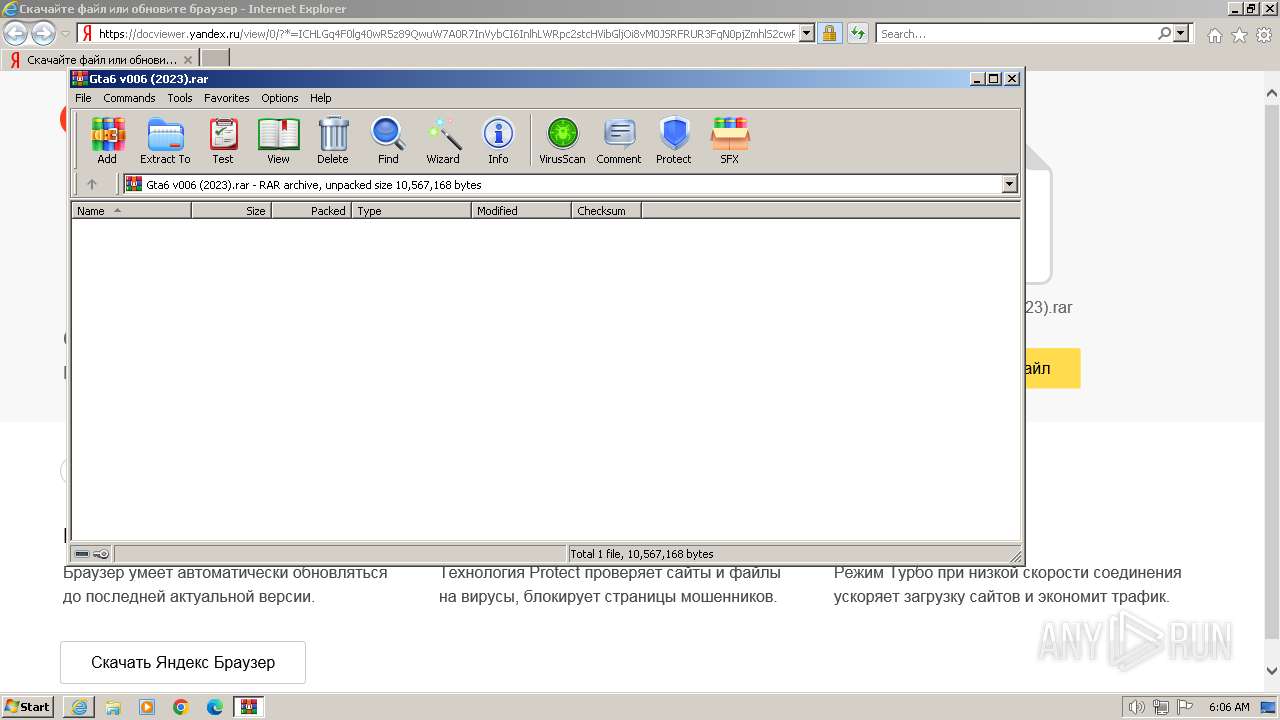Viewport: 1280px width, 720px height.
Task: Click the security lock icon in address bar
Action: [830, 33]
